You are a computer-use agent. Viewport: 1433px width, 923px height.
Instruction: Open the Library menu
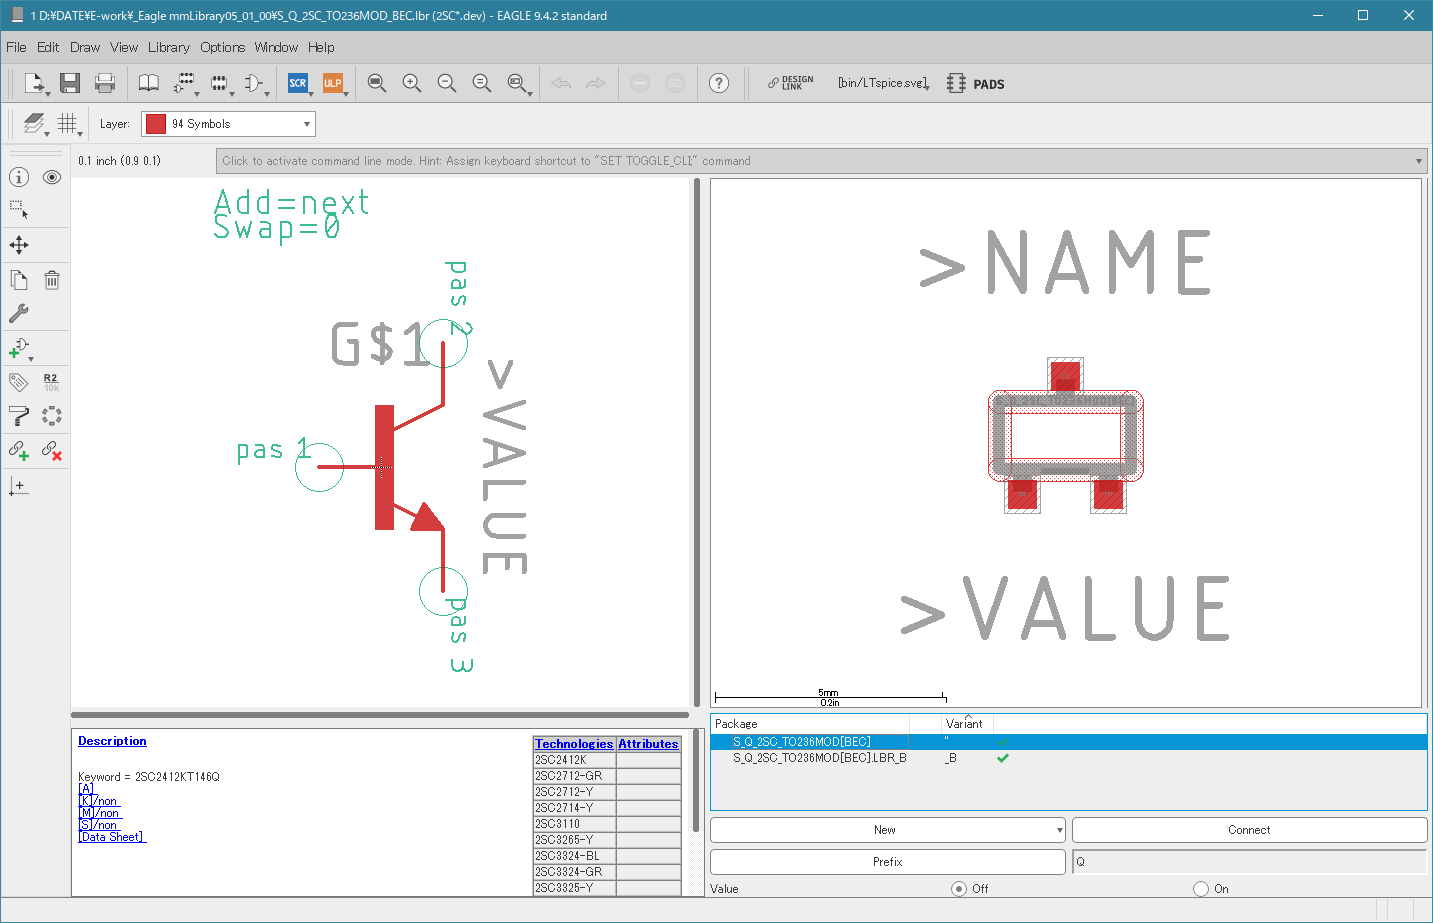coord(168,47)
